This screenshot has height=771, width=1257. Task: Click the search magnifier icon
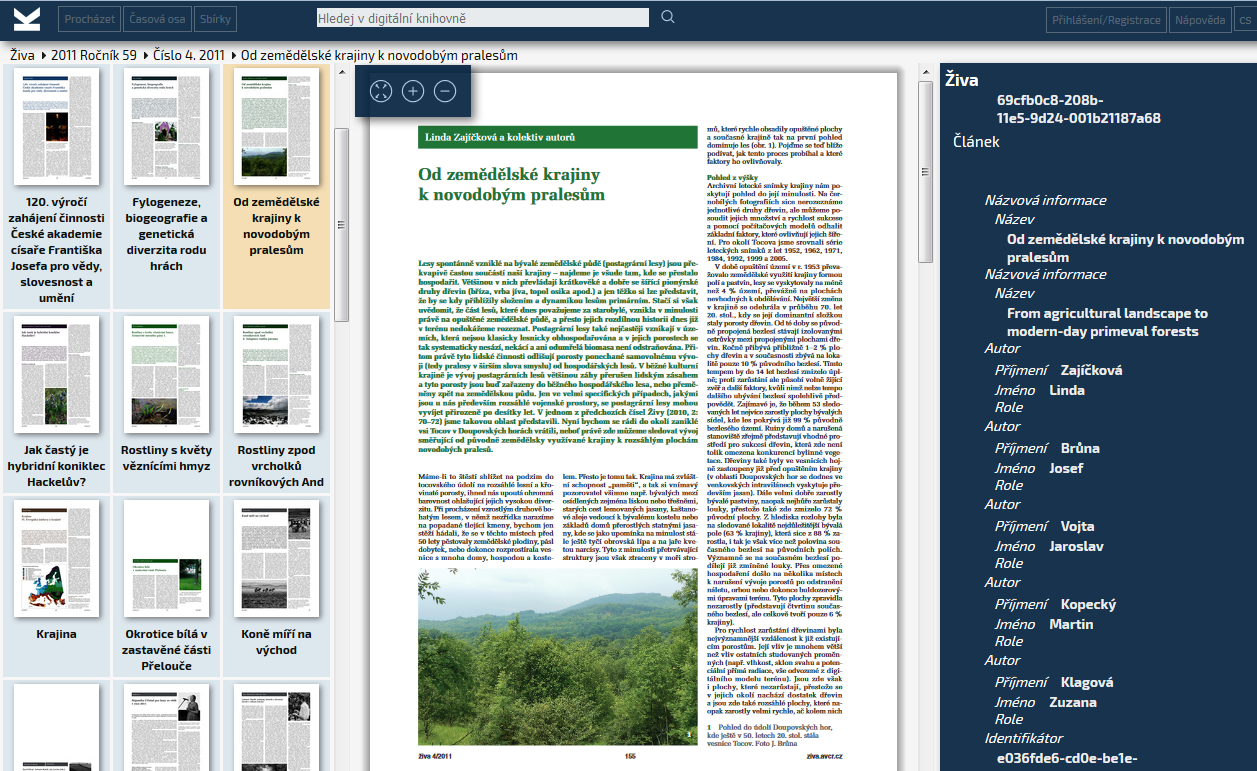(x=668, y=17)
